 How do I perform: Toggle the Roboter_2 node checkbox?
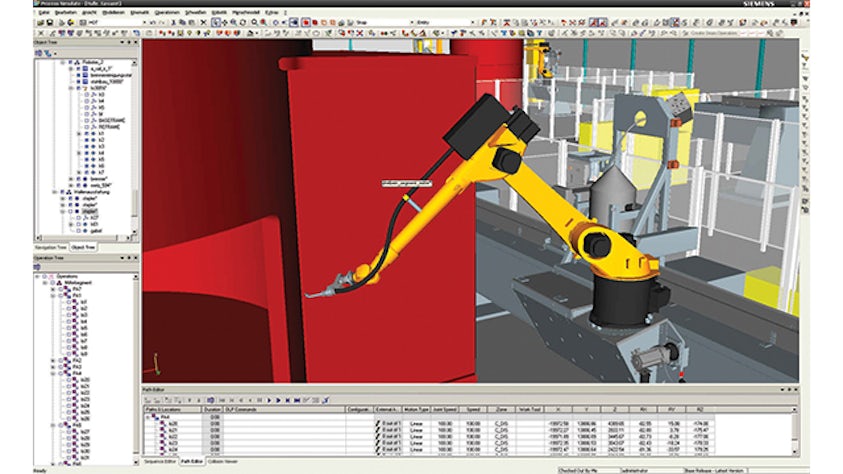pos(70,62)
